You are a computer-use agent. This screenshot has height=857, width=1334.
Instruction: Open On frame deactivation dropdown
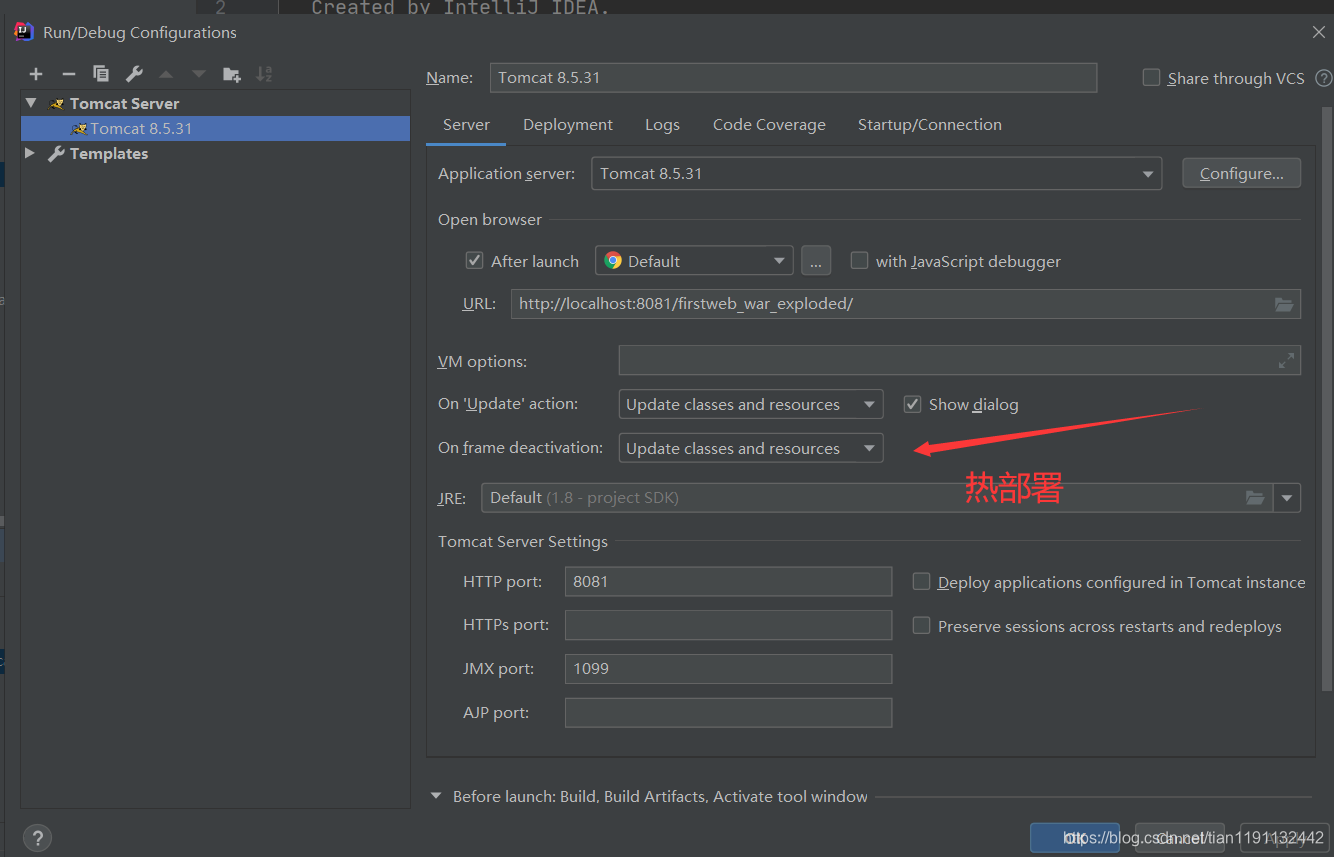click(751, 448)
